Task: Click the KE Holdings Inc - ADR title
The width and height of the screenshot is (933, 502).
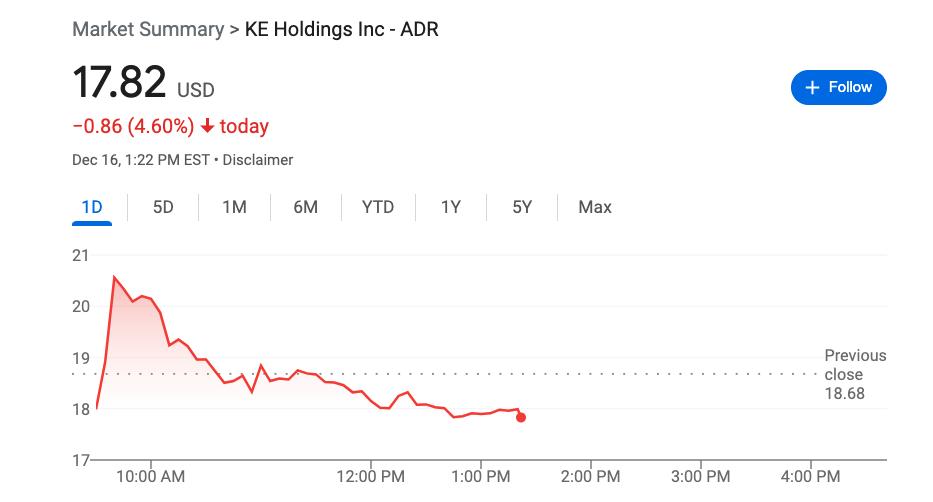Action: pyautogui.click(x=342, y=29)
